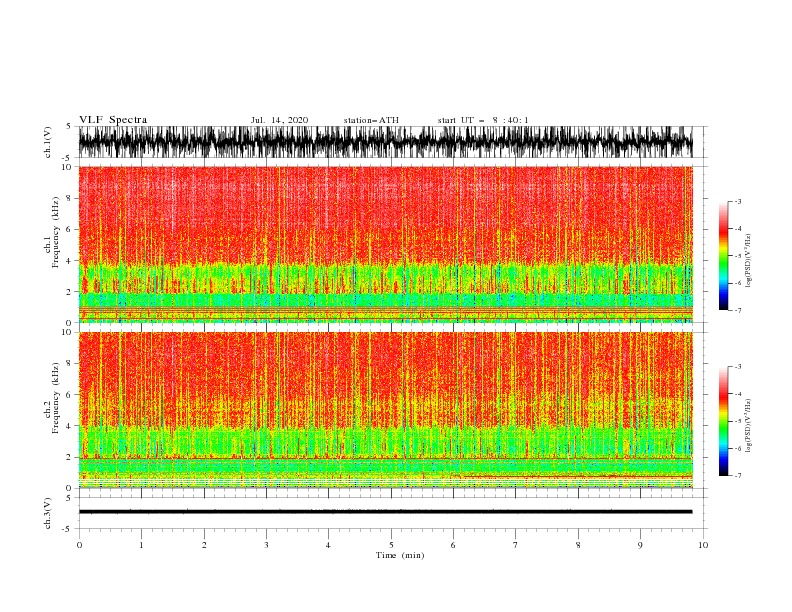
Task: Click the "7" tick on the Time axis
Action: pos(516,545)
